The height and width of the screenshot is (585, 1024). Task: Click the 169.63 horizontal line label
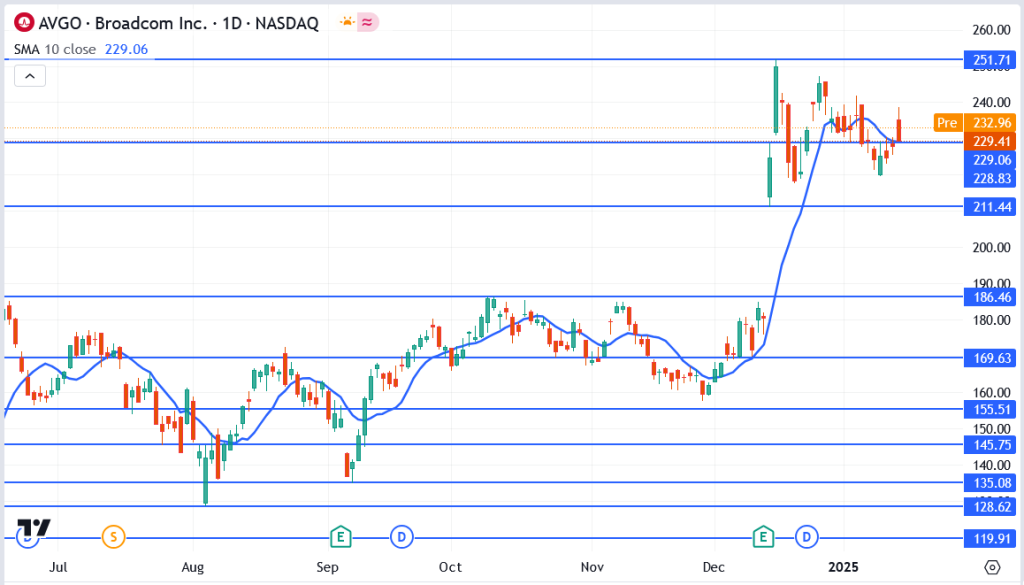pos(990,357)
